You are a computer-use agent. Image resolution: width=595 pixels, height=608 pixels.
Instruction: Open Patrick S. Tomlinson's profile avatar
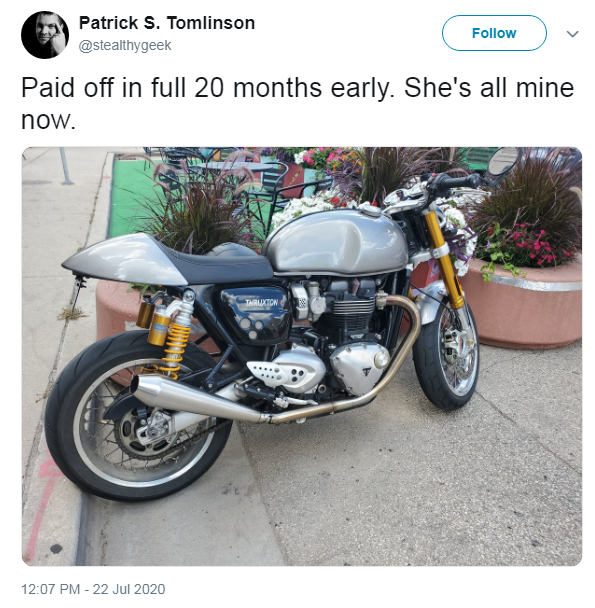point(45,35)
